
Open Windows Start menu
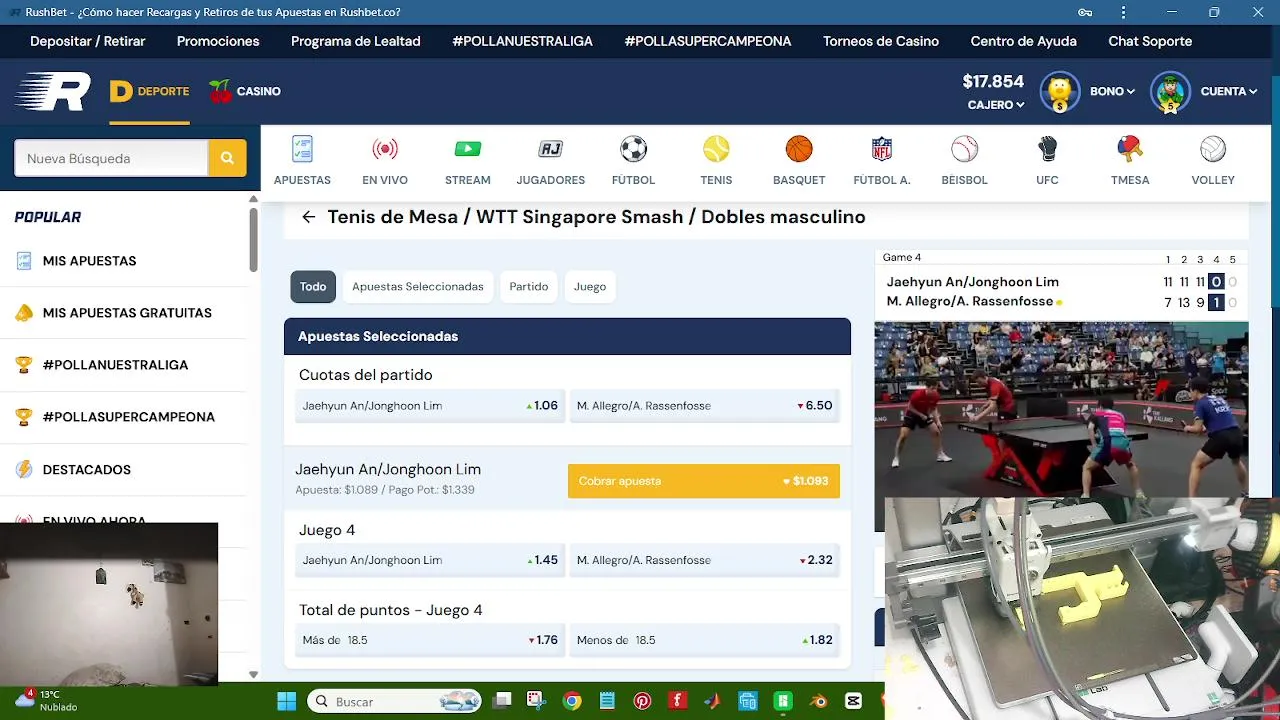coord(286,701)
